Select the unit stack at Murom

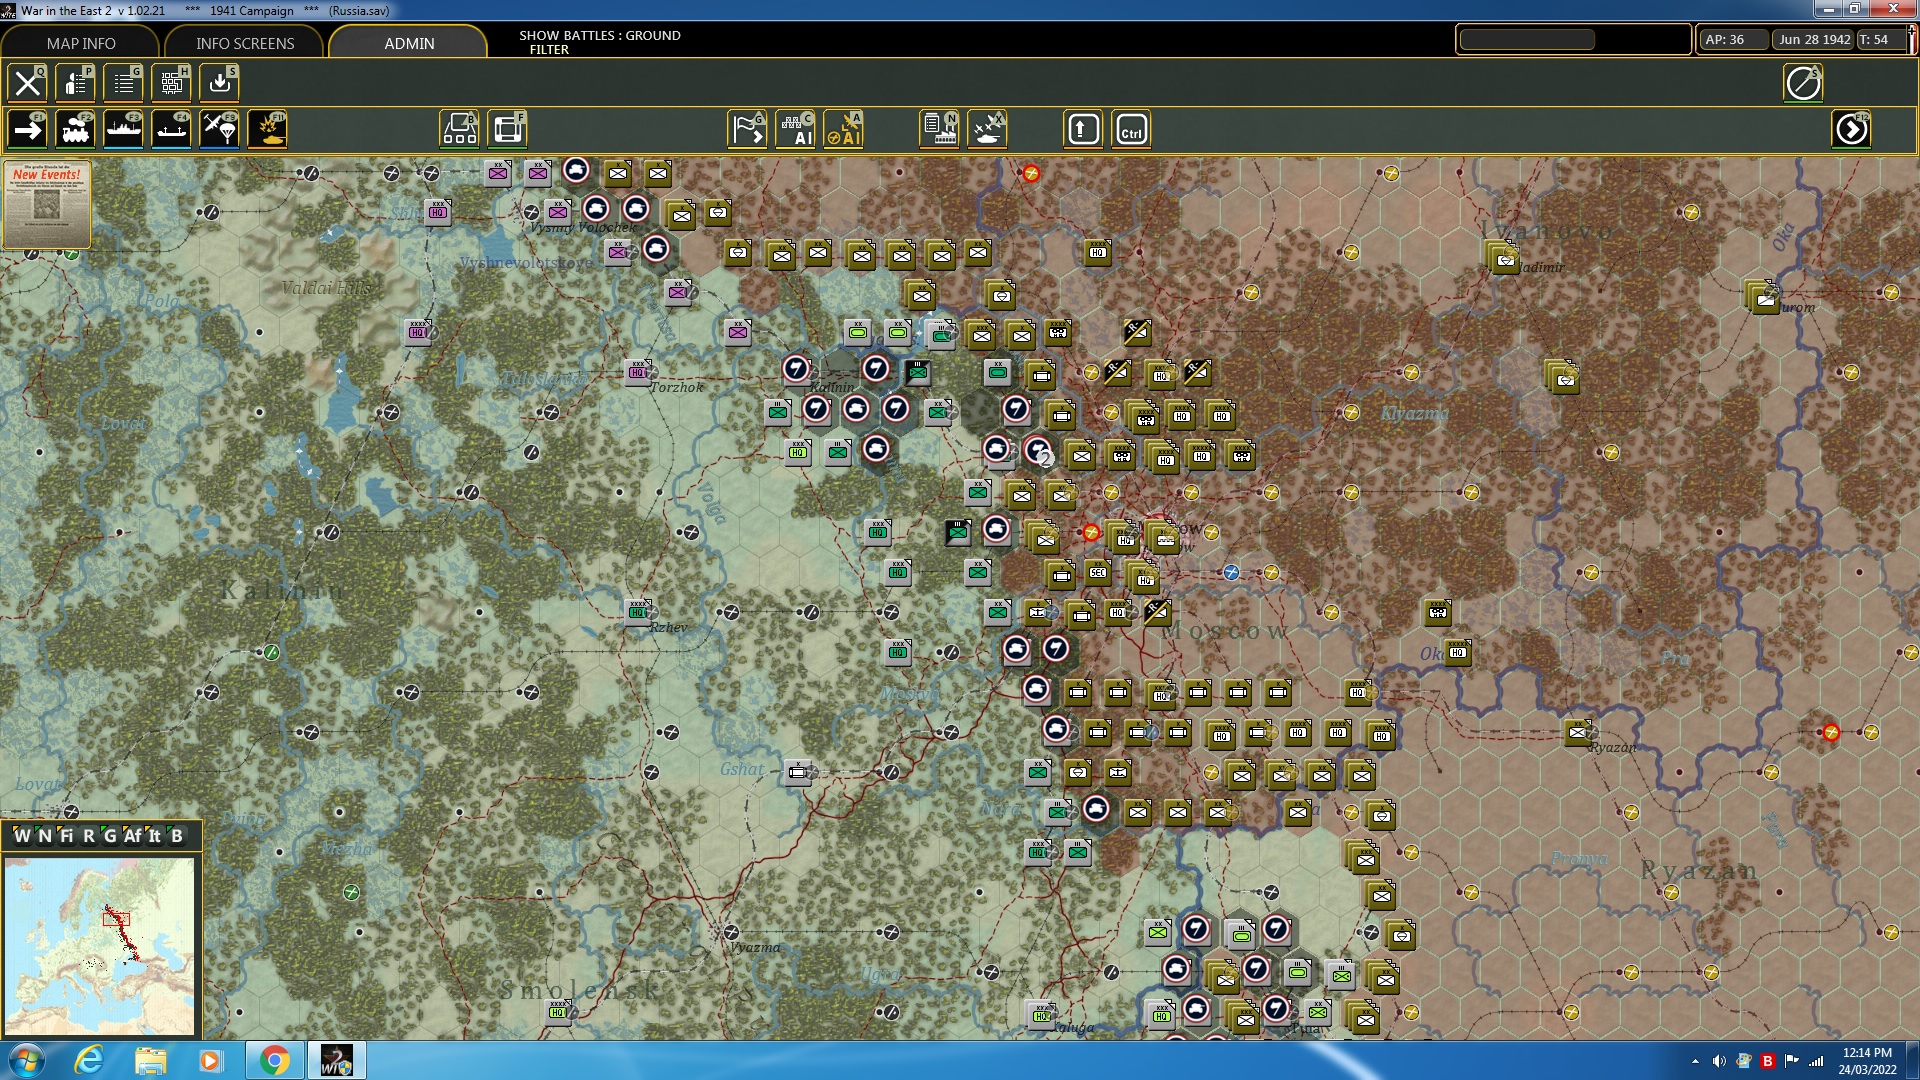[x=1763, y=296]
